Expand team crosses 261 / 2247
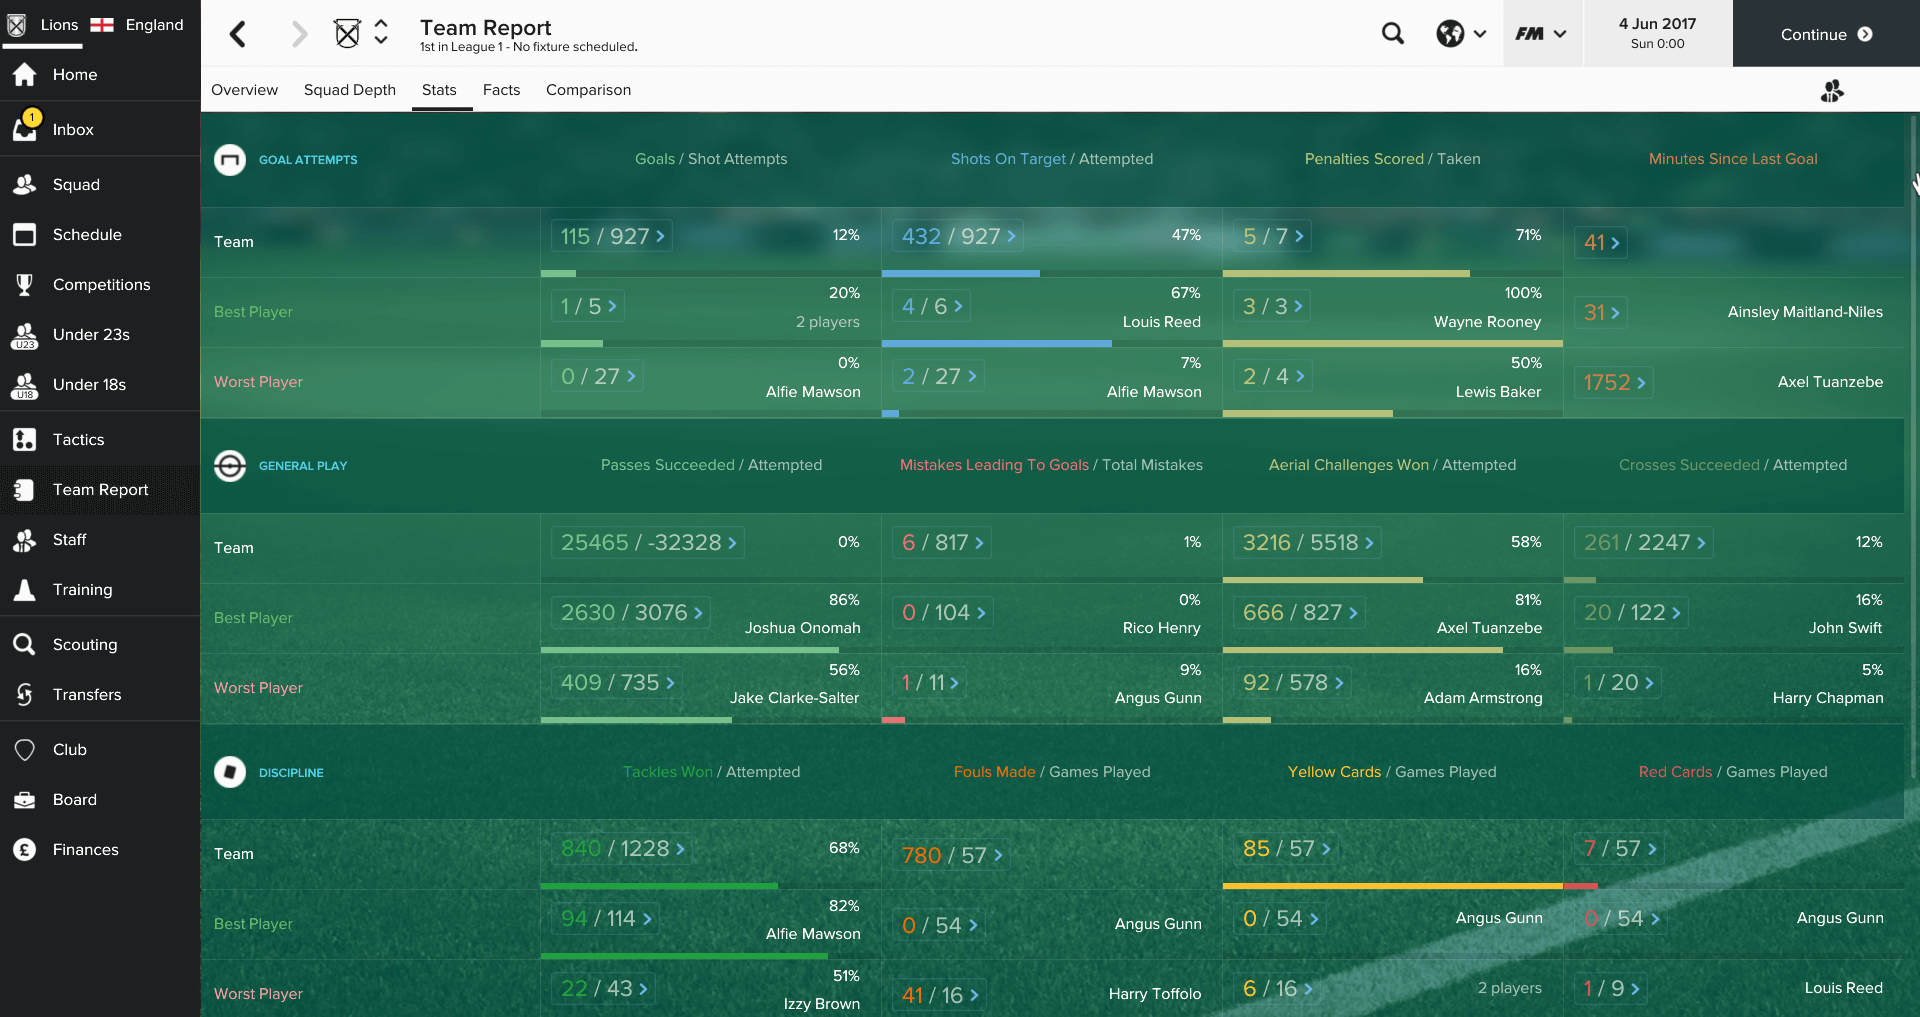Image resolution: width=1920 pixels, height=1017 pixels. coord(1643,542)
